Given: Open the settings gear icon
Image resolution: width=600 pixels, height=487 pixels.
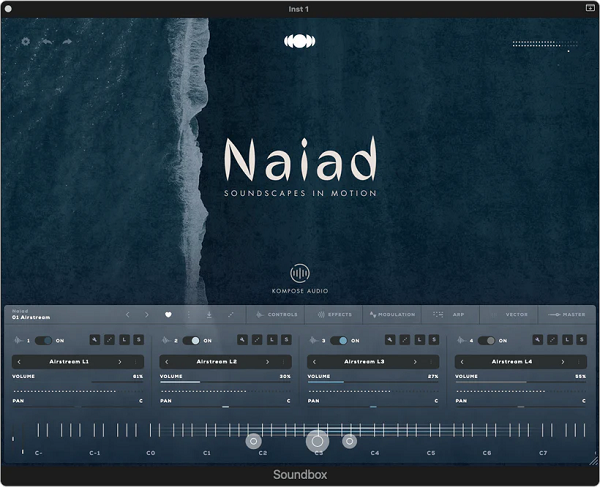Looking at the screenshot, I should (x=26, y=41).
